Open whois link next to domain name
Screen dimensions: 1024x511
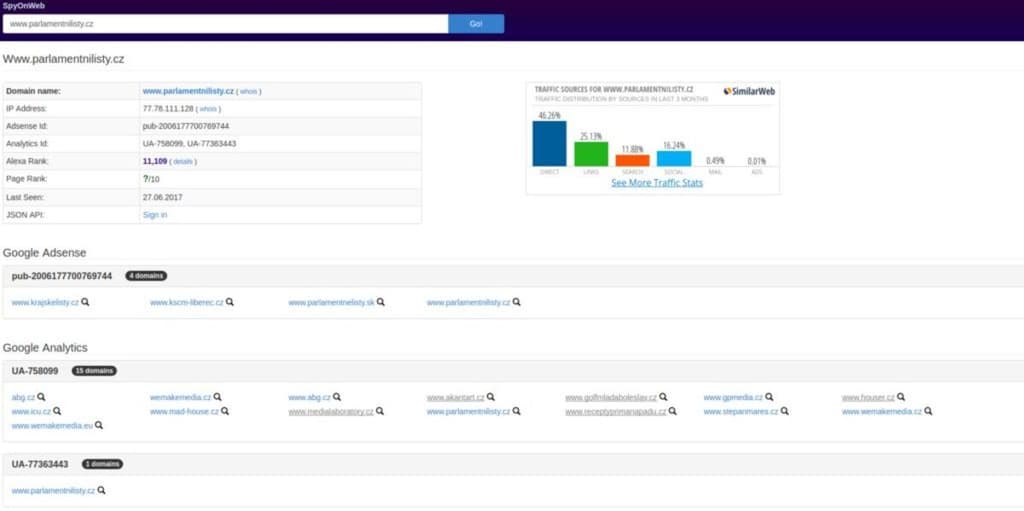(249, 91)
